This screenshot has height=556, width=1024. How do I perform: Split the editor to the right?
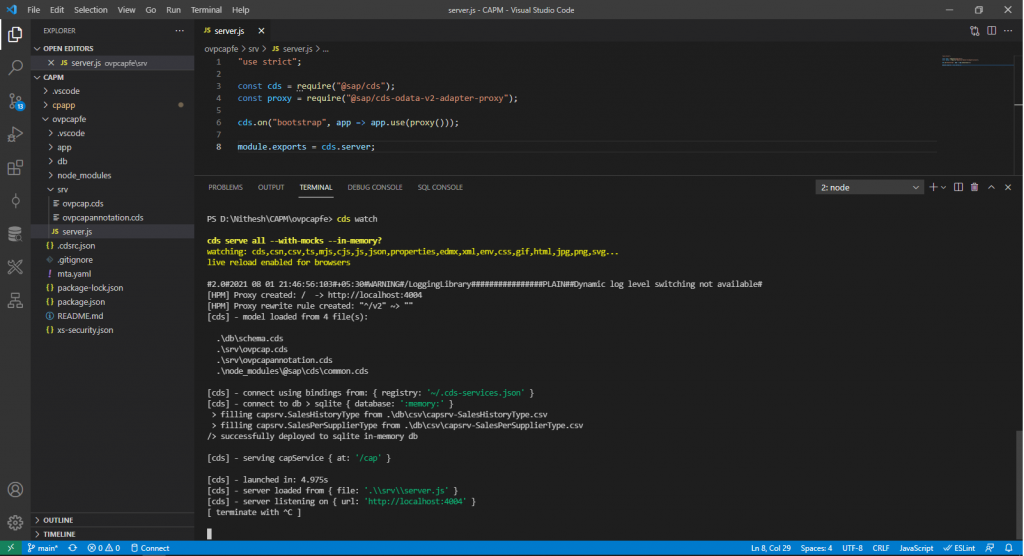click(991, 31)
